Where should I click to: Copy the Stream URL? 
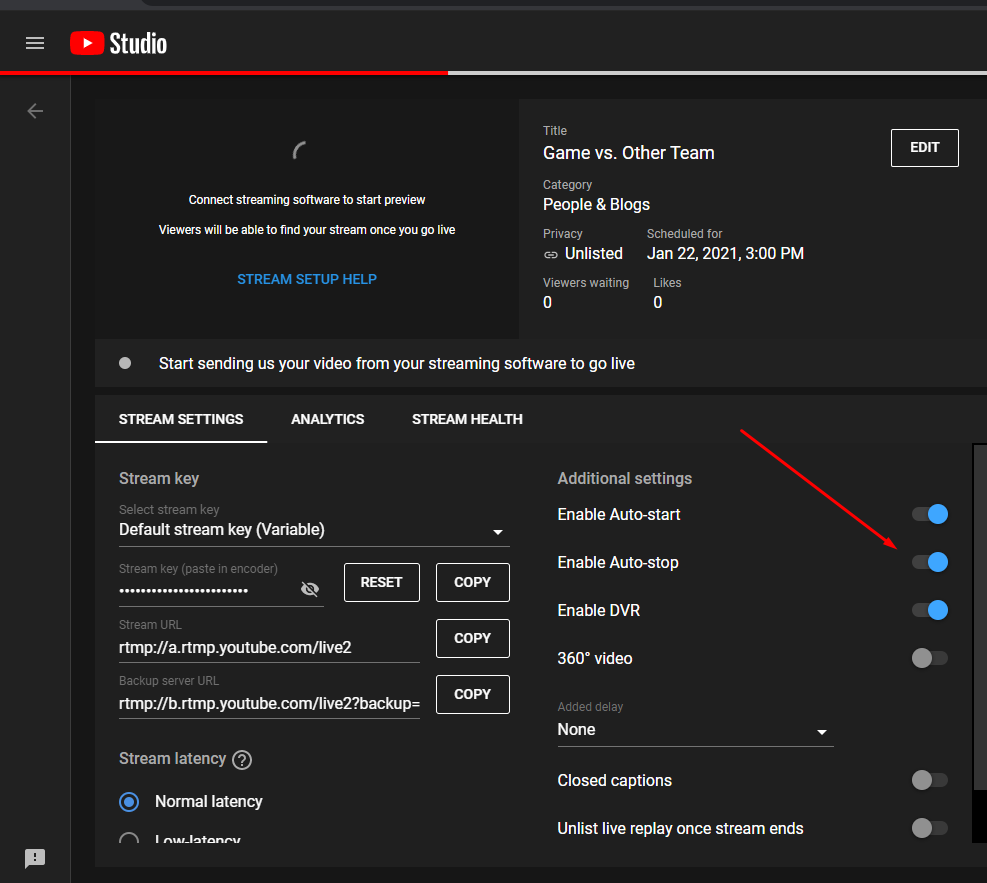point(472,638)
